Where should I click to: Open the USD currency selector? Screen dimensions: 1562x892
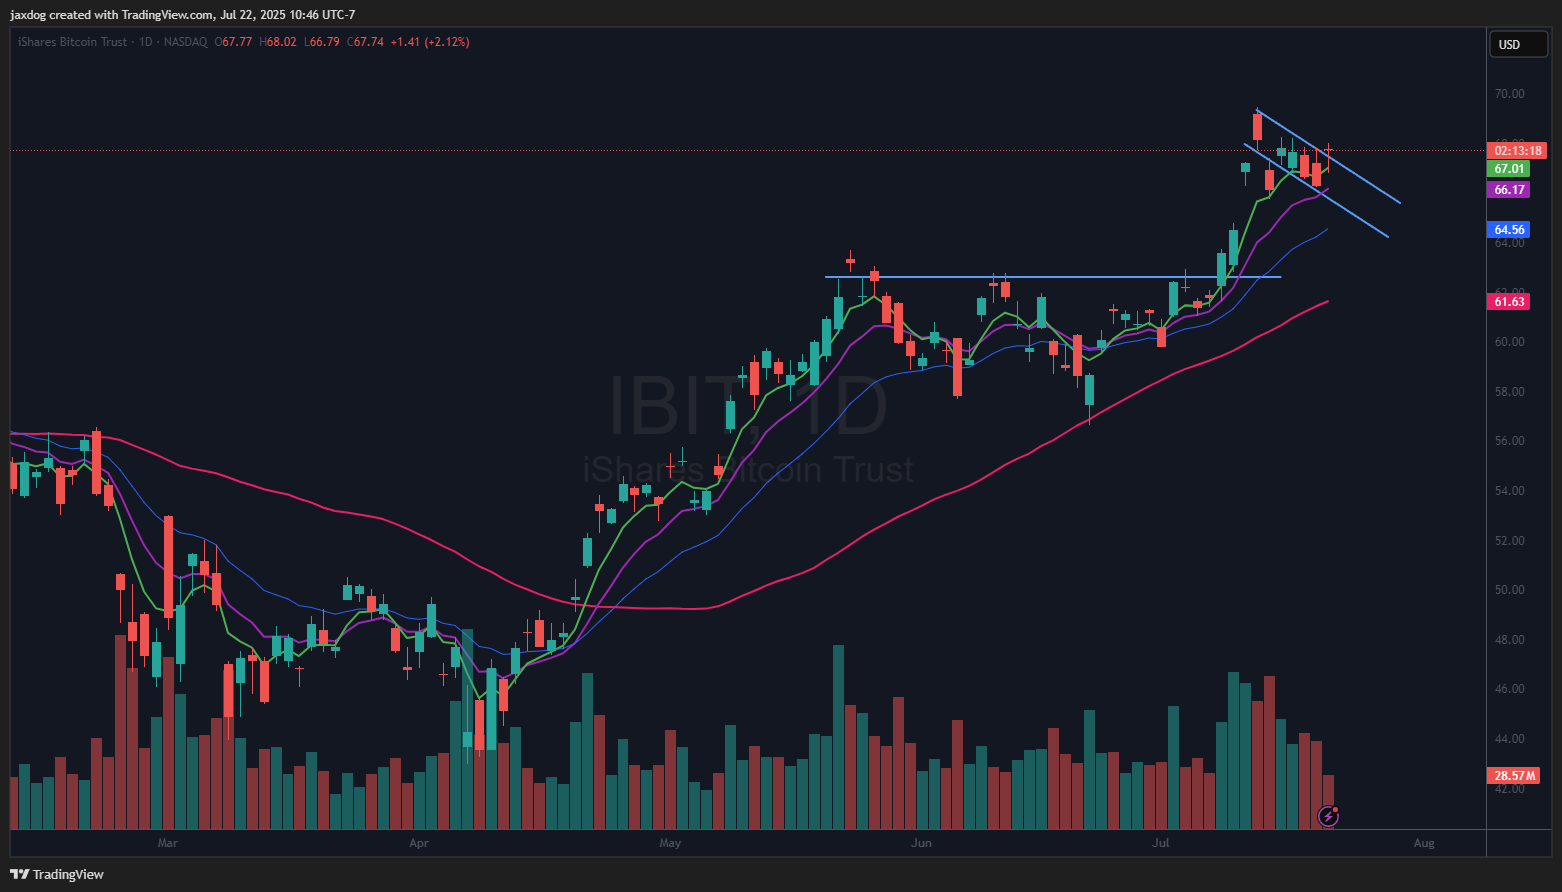click(x=1519, y=44)
